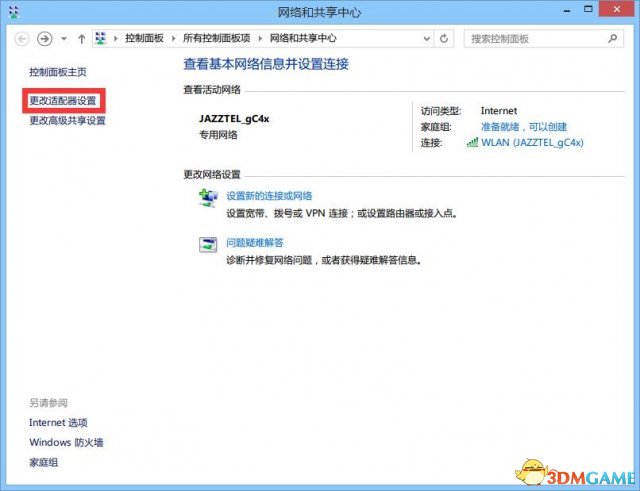Click the 专用网络 network type text

point(218,135)
